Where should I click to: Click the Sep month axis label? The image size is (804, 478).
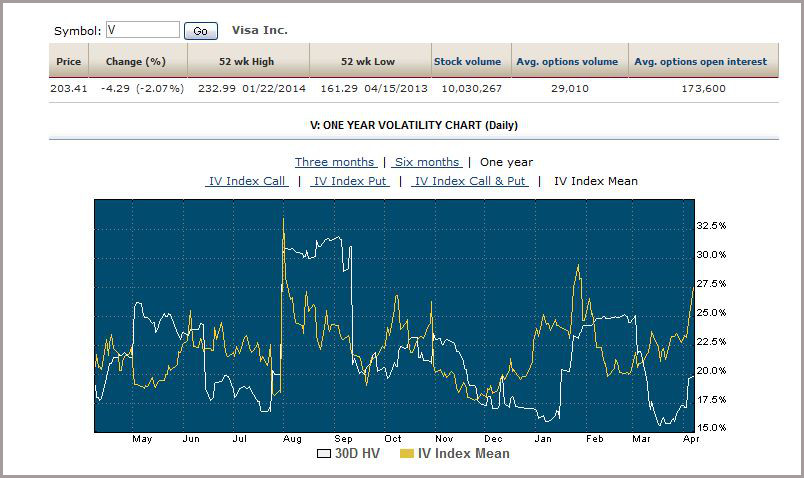[x=343, y=439]
